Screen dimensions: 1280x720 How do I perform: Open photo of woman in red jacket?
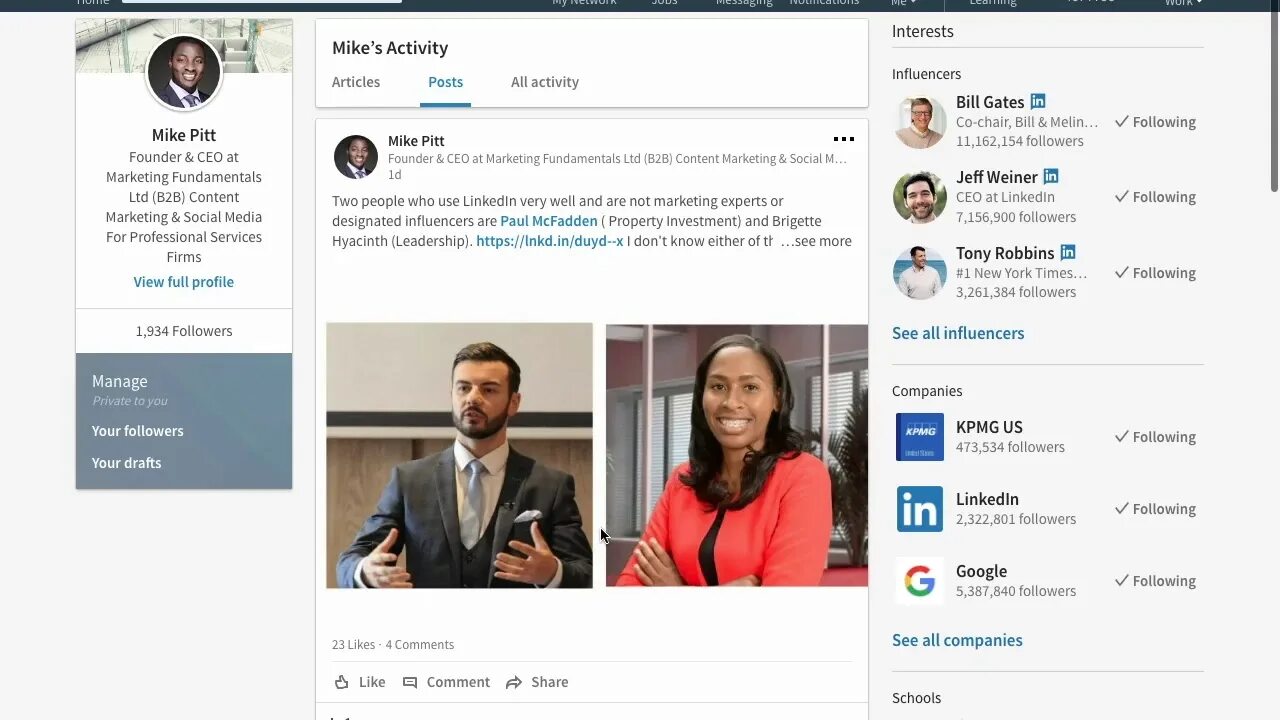737,455
